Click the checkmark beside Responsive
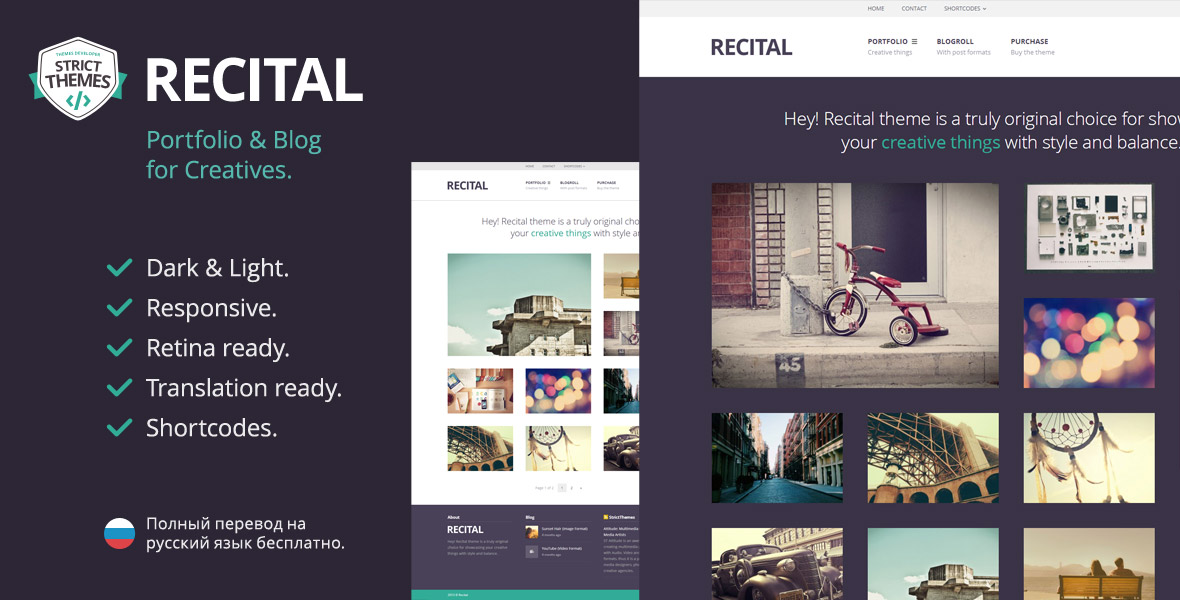The width and height of the screenshot is (1180, 600). click(120, 308)
